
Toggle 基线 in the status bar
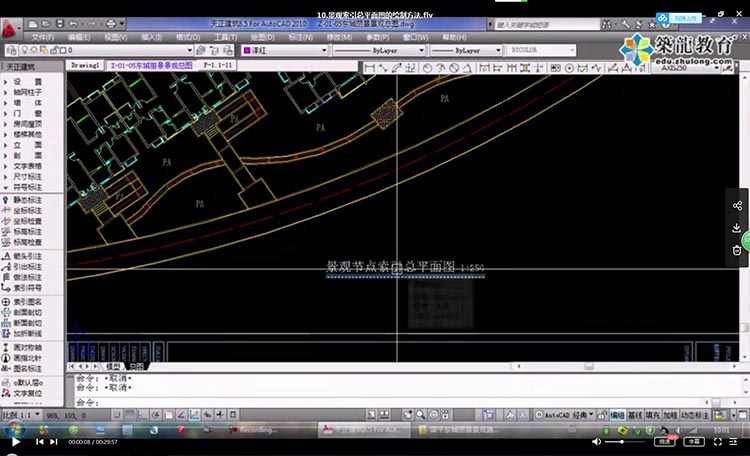(x=634, y=415)
